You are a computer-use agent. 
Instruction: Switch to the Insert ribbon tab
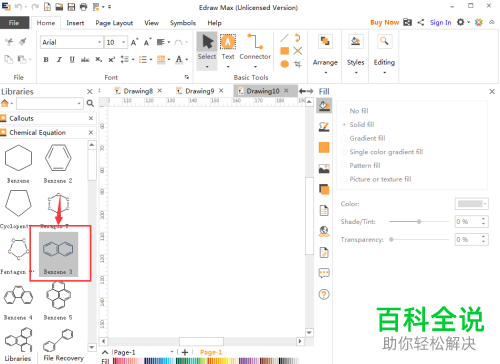pos(75,23)
